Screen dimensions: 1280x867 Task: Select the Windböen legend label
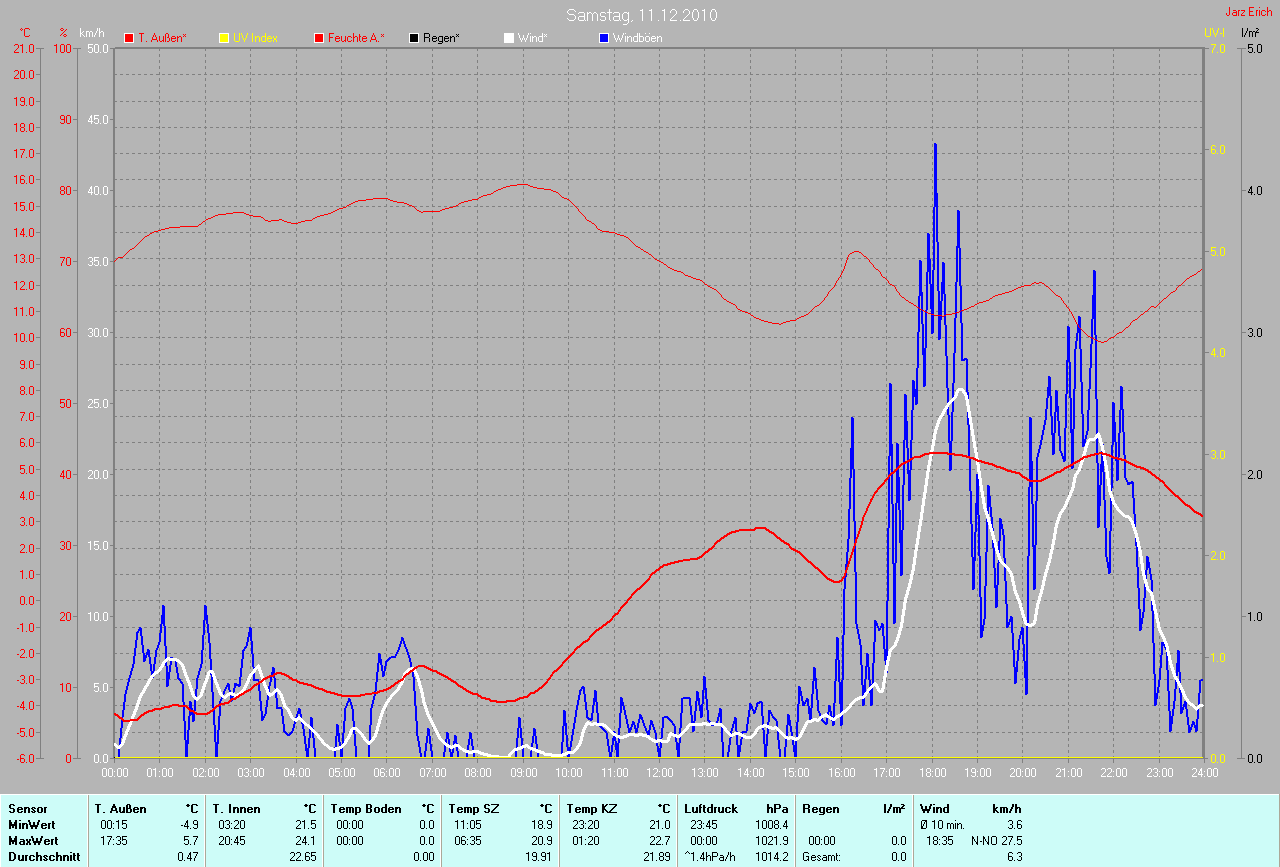click(x=637, y=38)
